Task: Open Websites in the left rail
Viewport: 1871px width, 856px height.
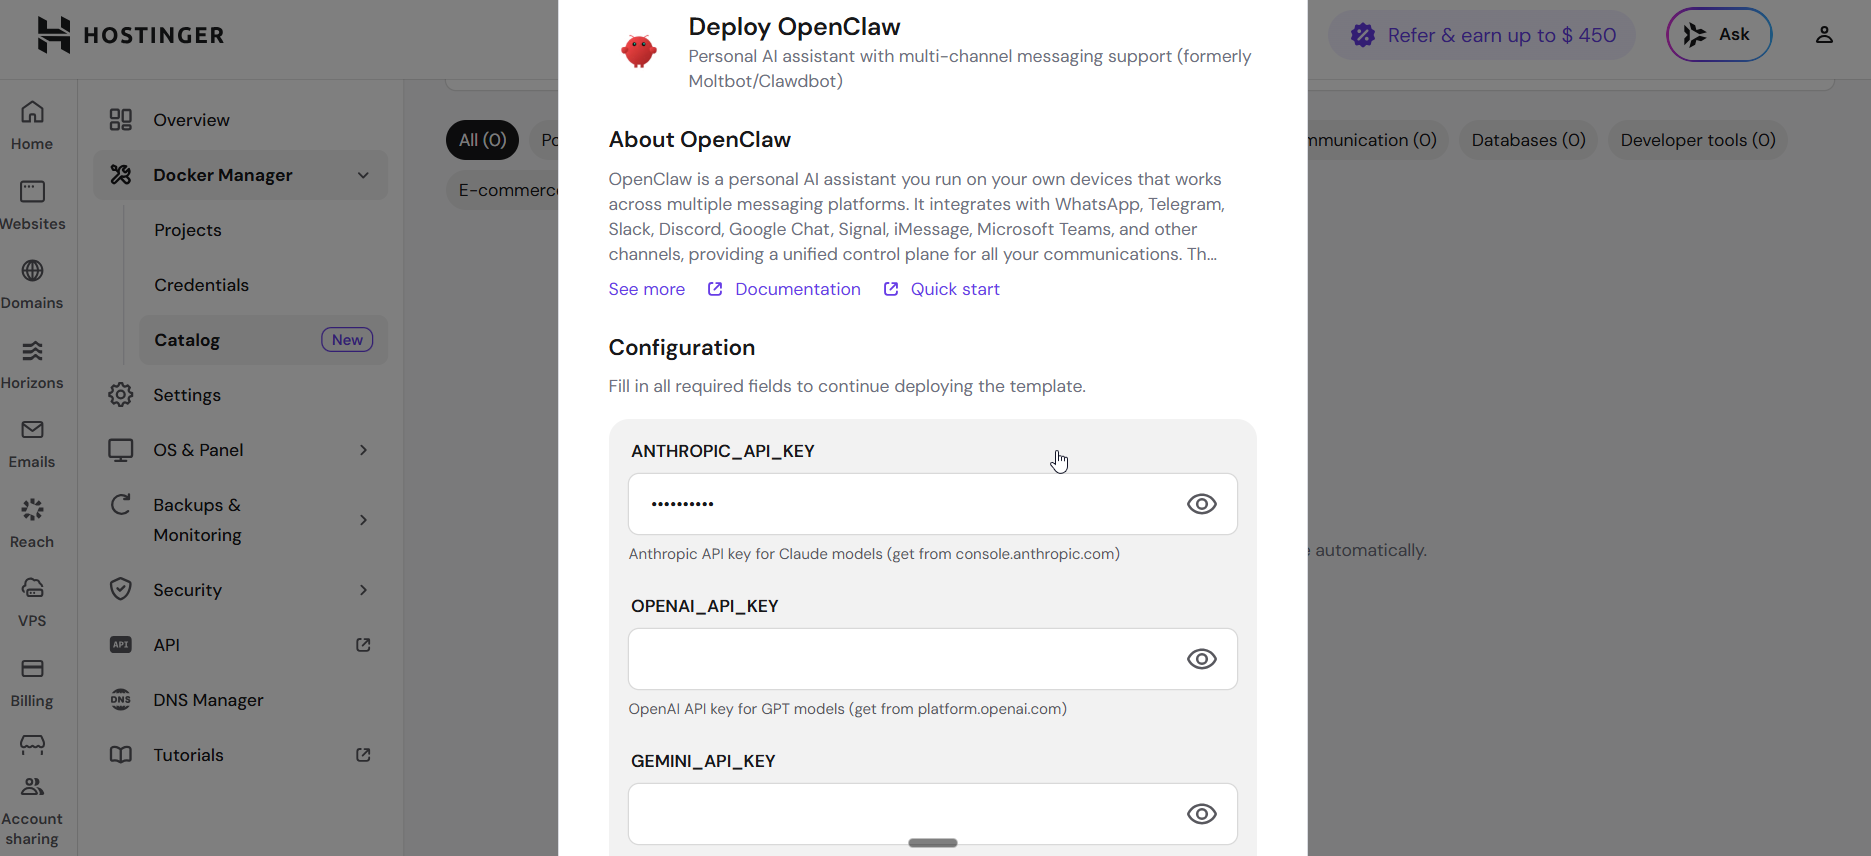Action: point(32,206)
